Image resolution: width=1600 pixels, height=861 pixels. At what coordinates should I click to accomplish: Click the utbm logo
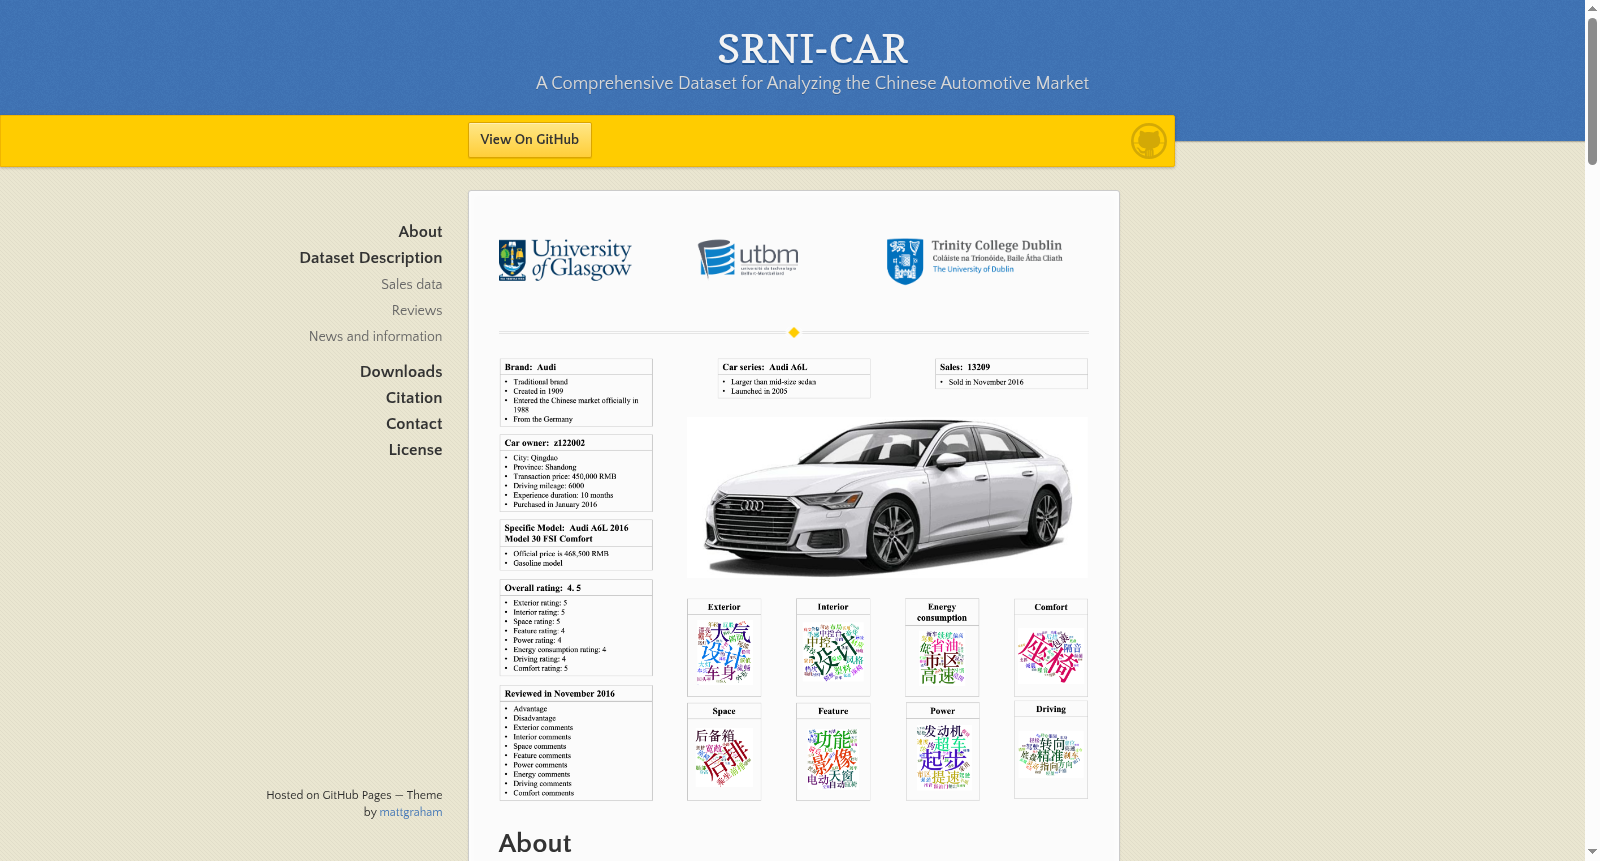click(748, 258)
